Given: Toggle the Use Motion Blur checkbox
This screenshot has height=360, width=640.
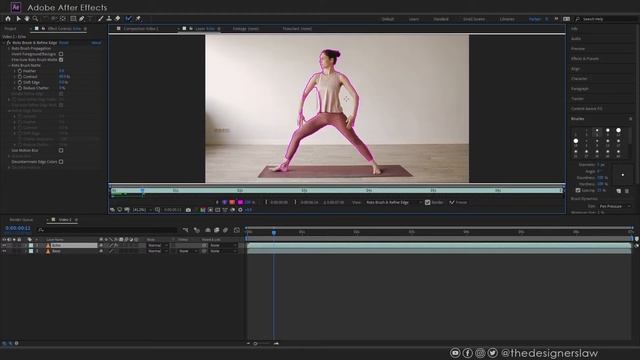Looking at the screenshot, I should click(x=61, y=150).
